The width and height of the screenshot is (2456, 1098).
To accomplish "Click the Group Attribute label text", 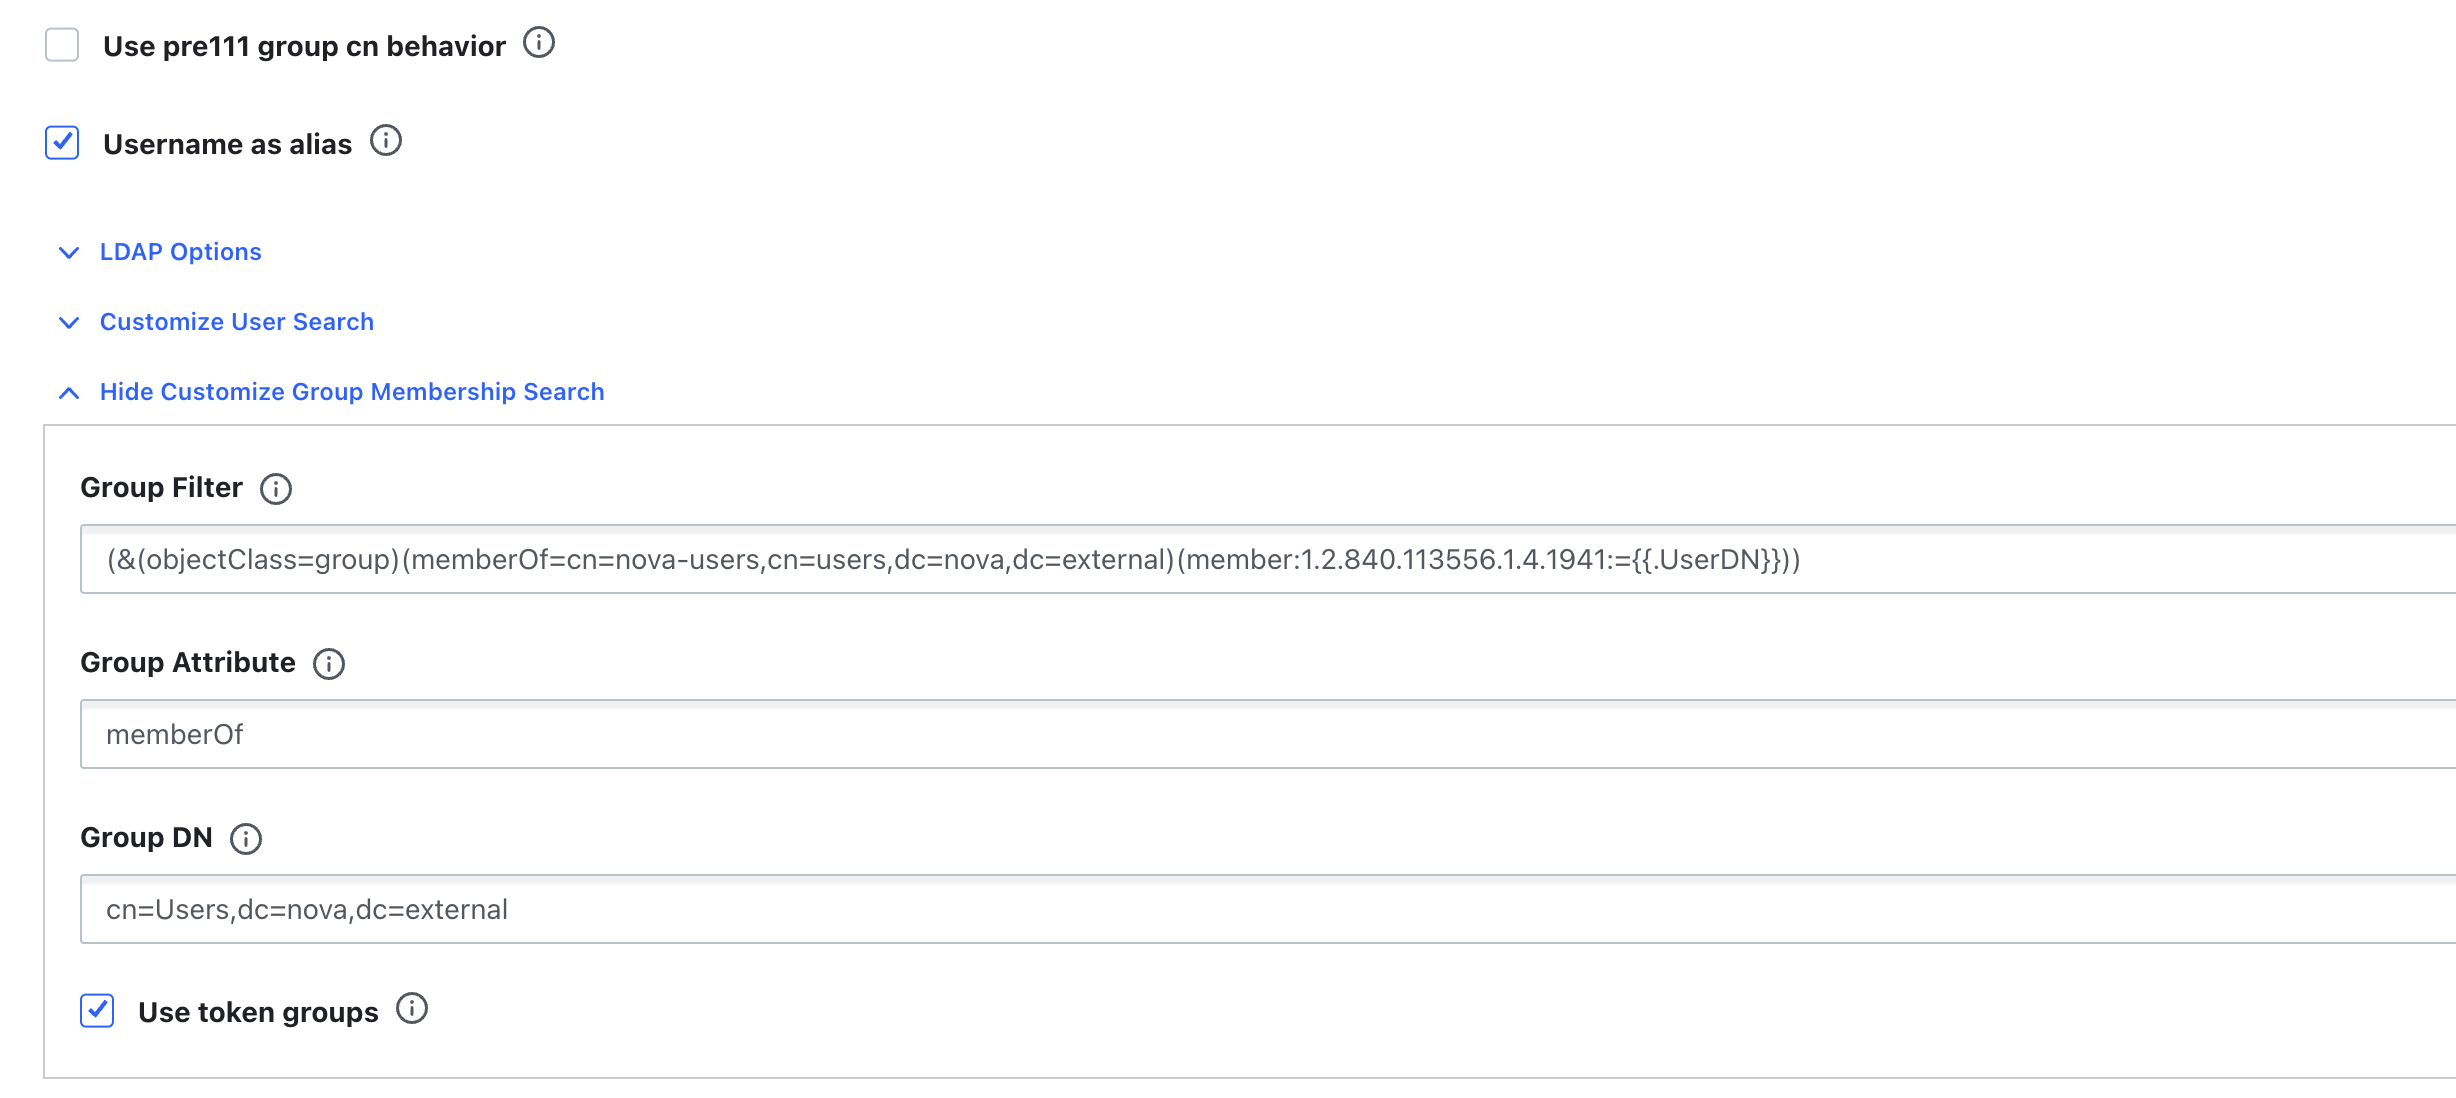I will (188, 663).
